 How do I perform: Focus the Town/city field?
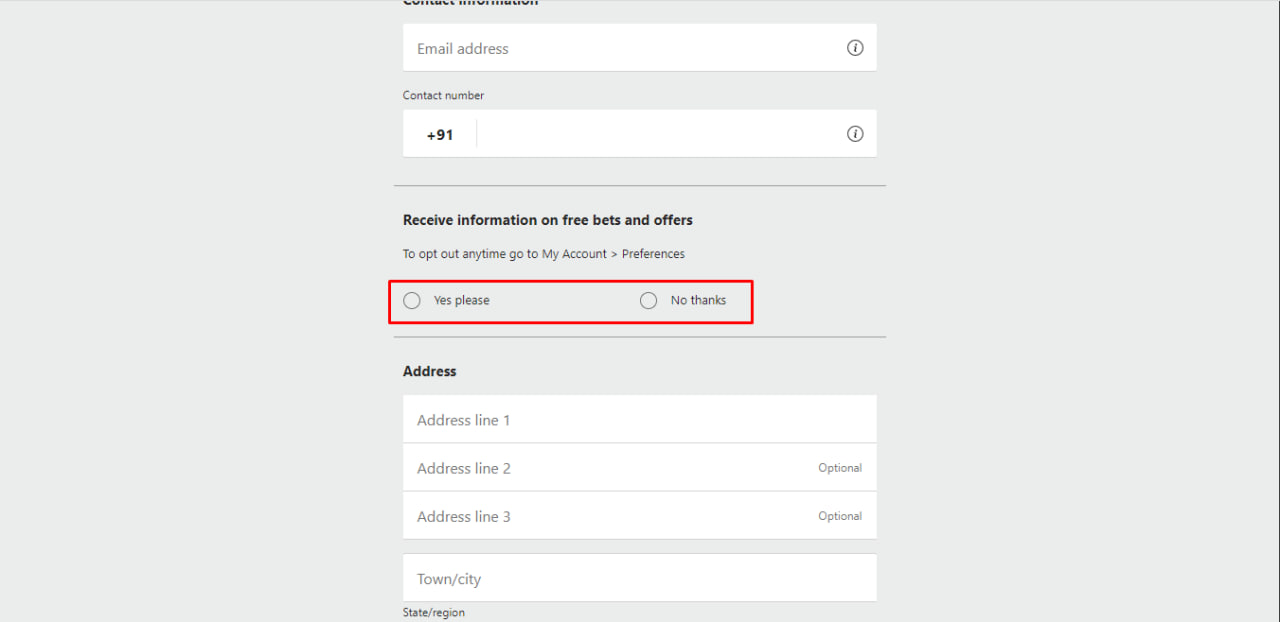(640, 579)
